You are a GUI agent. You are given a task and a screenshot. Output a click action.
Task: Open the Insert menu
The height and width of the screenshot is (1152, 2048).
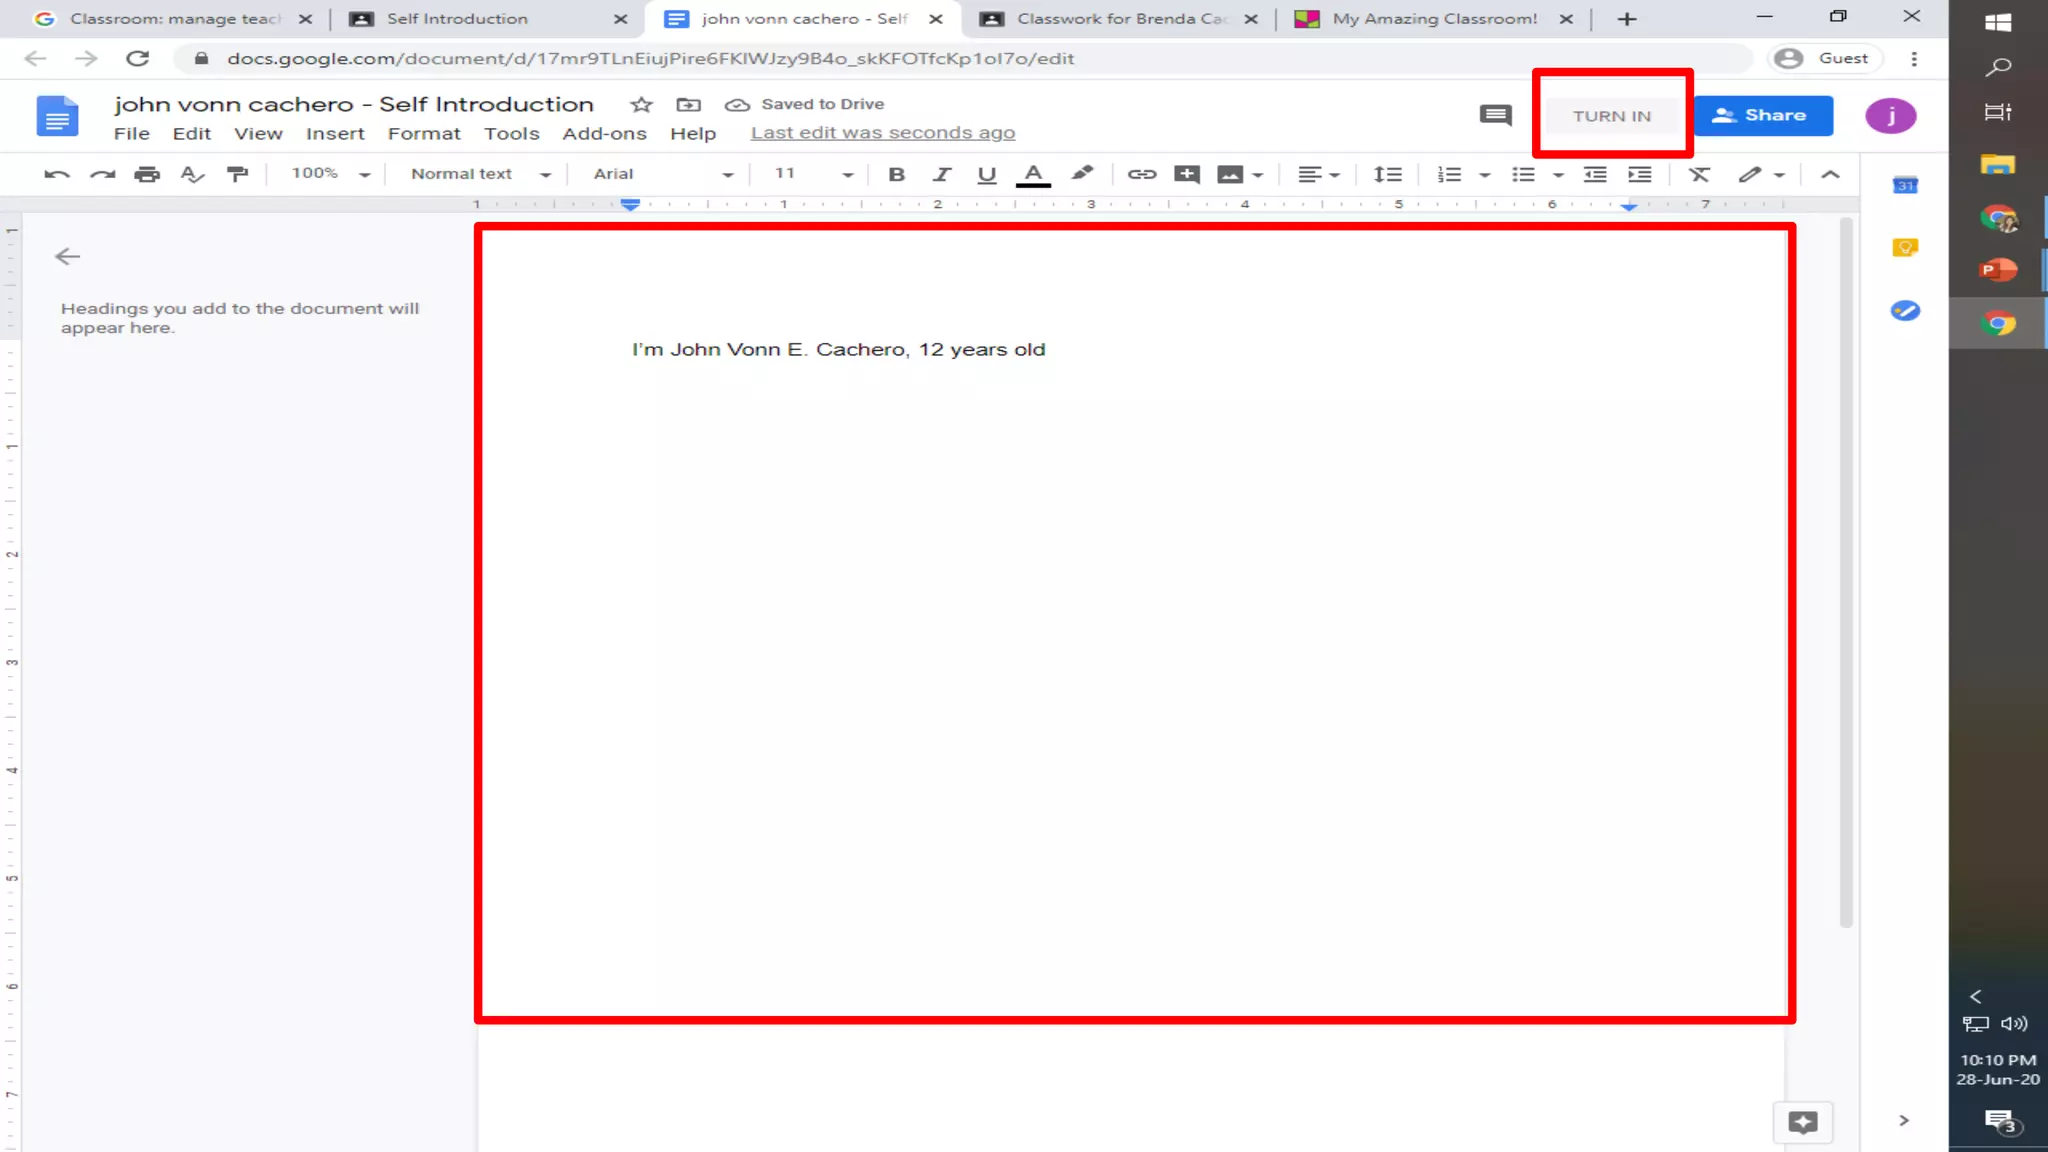pyautogui.click(x=335, y=133)
